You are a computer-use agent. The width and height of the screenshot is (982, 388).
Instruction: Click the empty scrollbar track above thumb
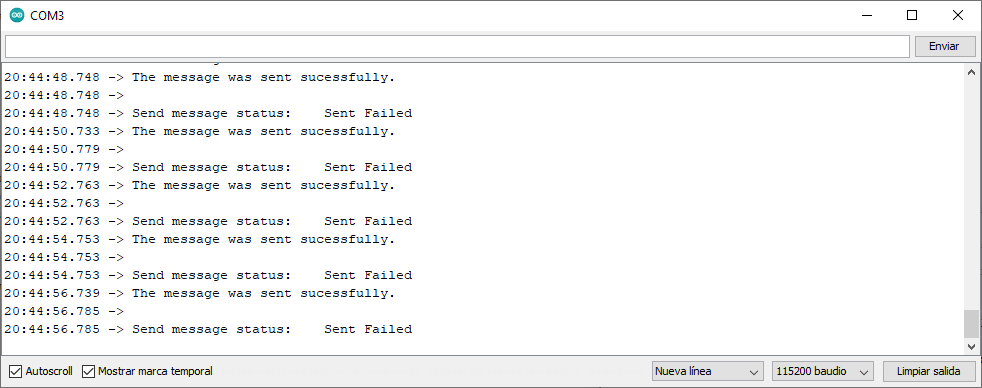click(x=971, y=194)
